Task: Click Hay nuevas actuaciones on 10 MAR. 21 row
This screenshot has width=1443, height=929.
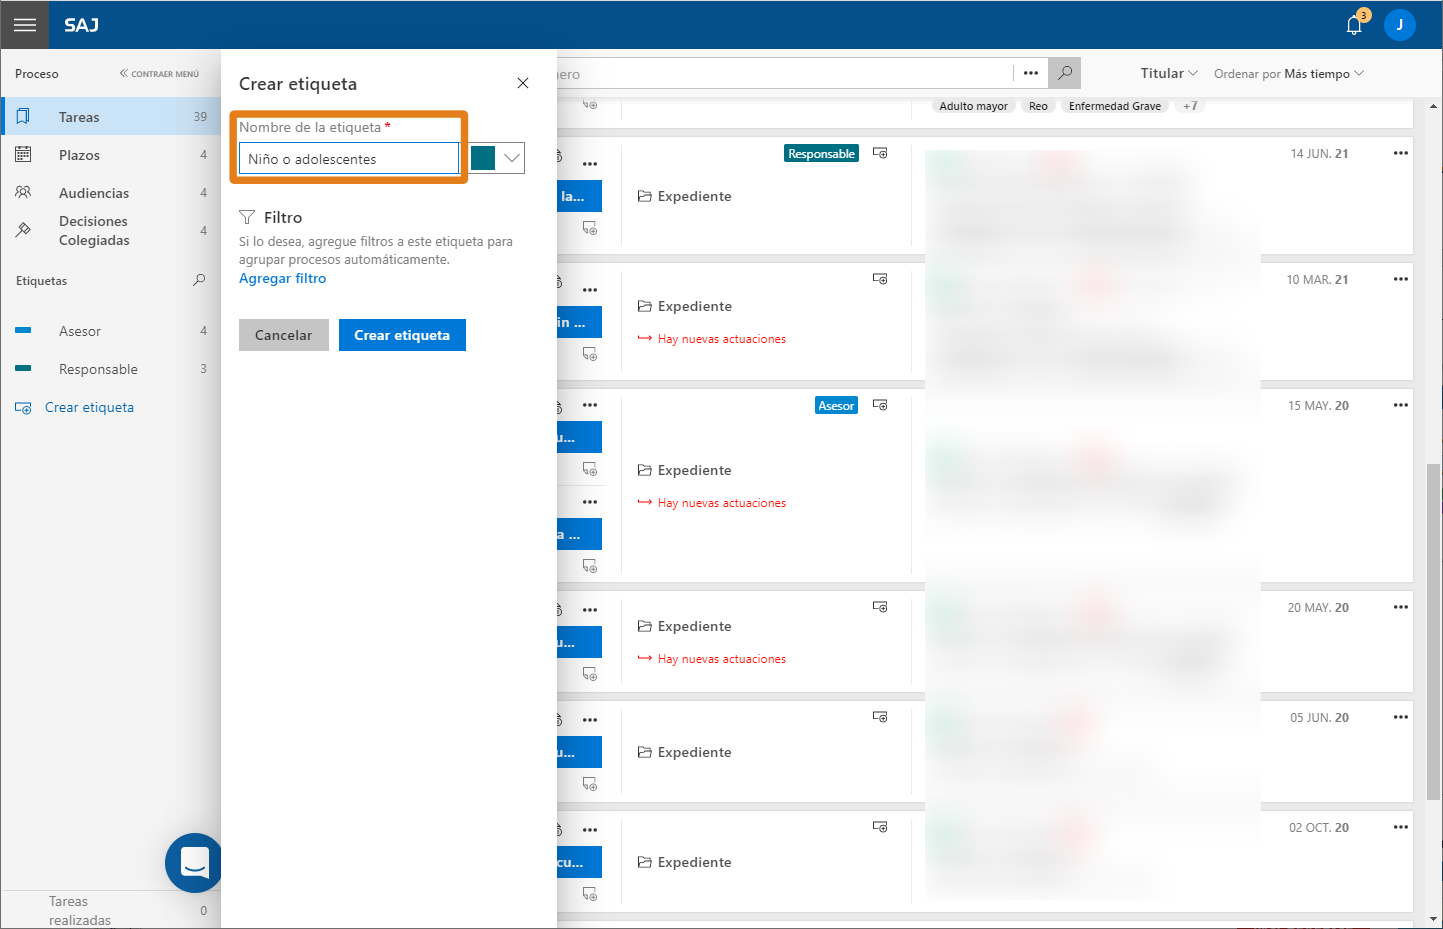Action: [x=712, y=339]
